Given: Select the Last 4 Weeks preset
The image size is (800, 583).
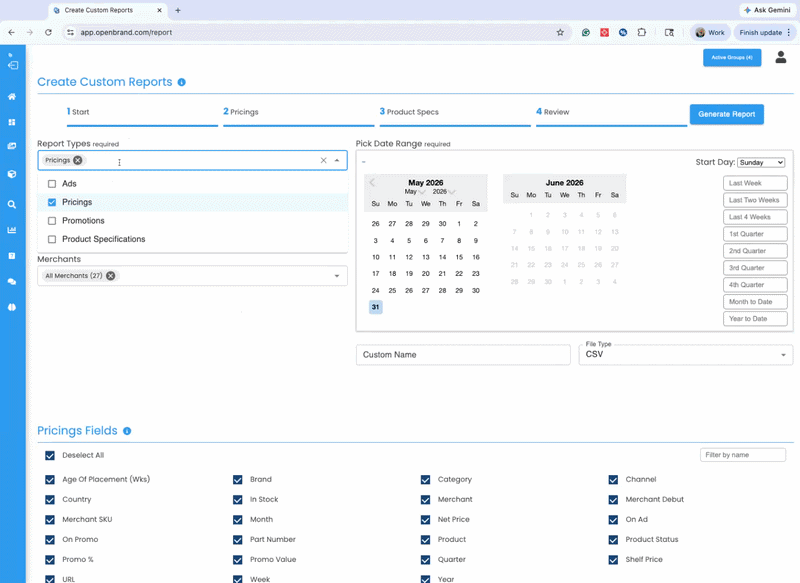Looking at the screenshot, I should 755,217.
